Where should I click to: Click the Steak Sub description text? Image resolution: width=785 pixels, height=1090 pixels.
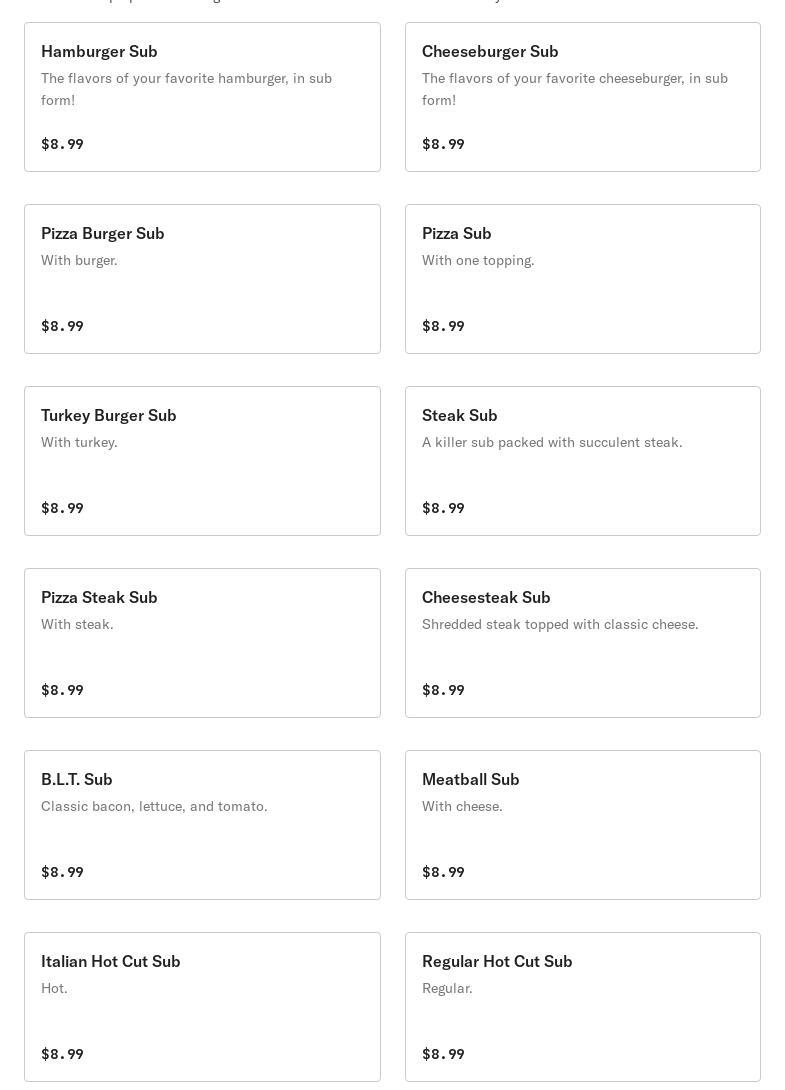[552, 442]
